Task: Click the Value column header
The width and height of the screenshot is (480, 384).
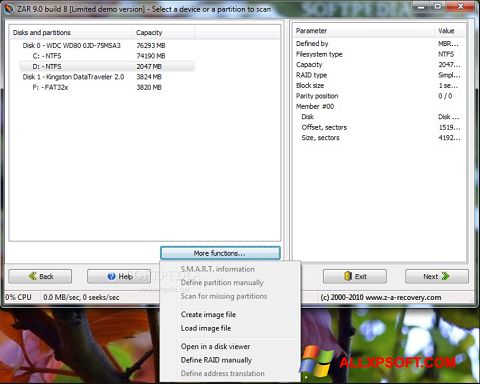Action: (x=449, y=31)
